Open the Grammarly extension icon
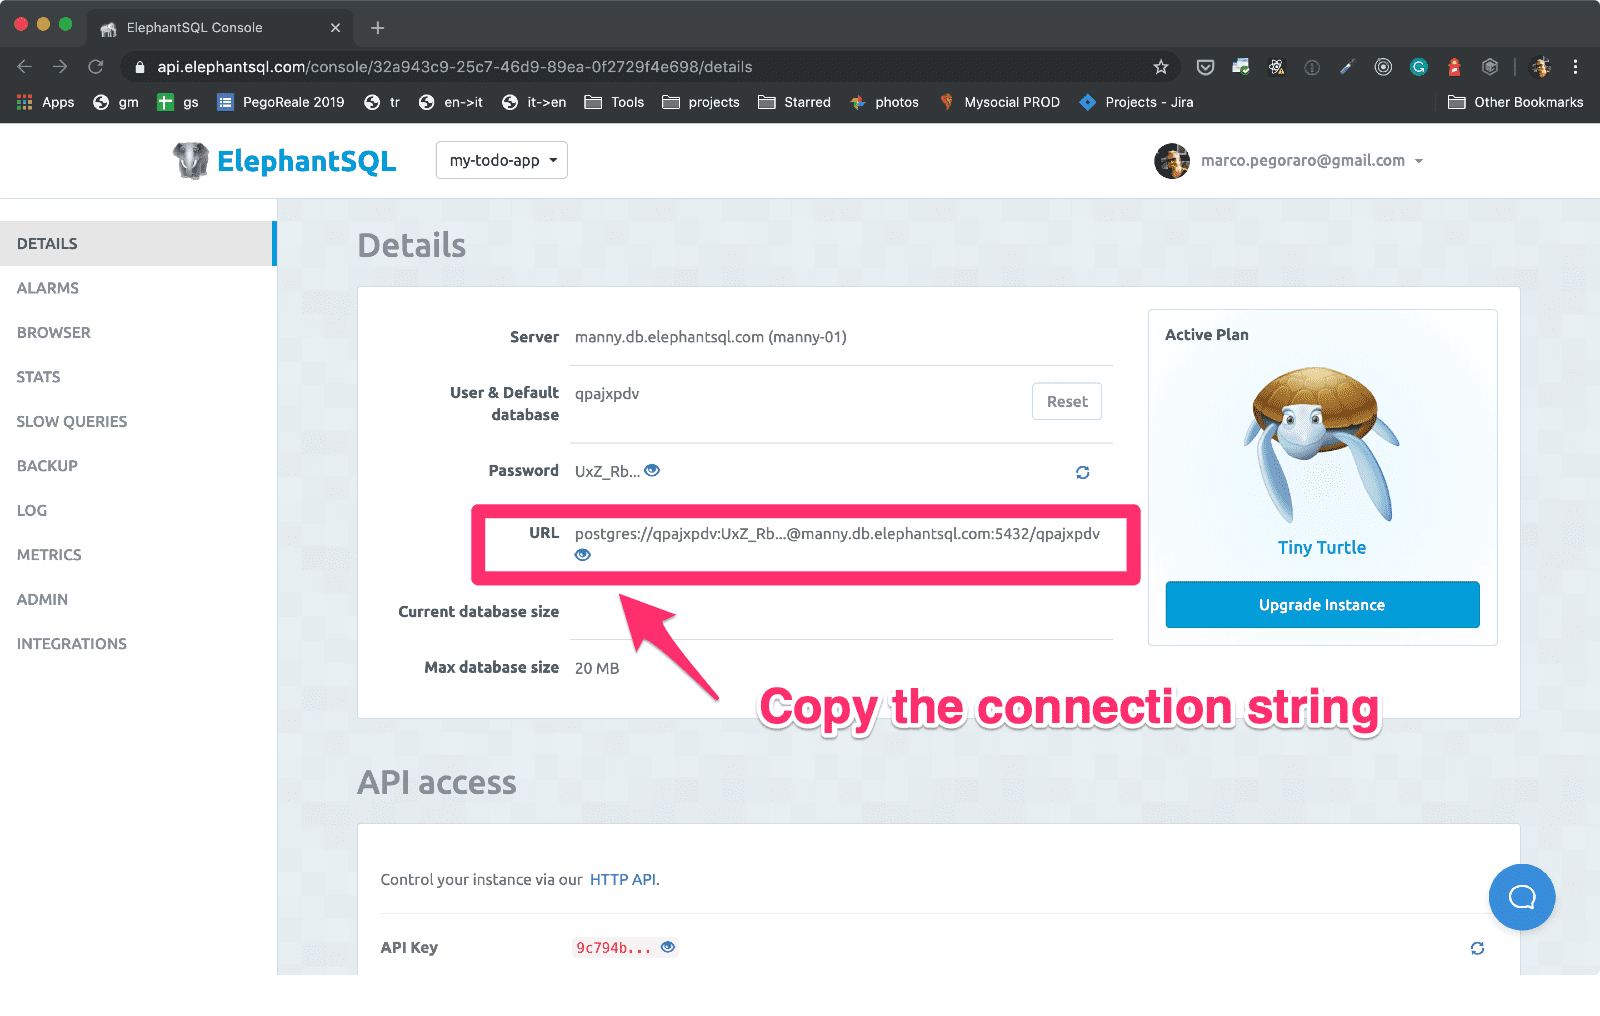1600x1016 pixels. coord(1418,67)
